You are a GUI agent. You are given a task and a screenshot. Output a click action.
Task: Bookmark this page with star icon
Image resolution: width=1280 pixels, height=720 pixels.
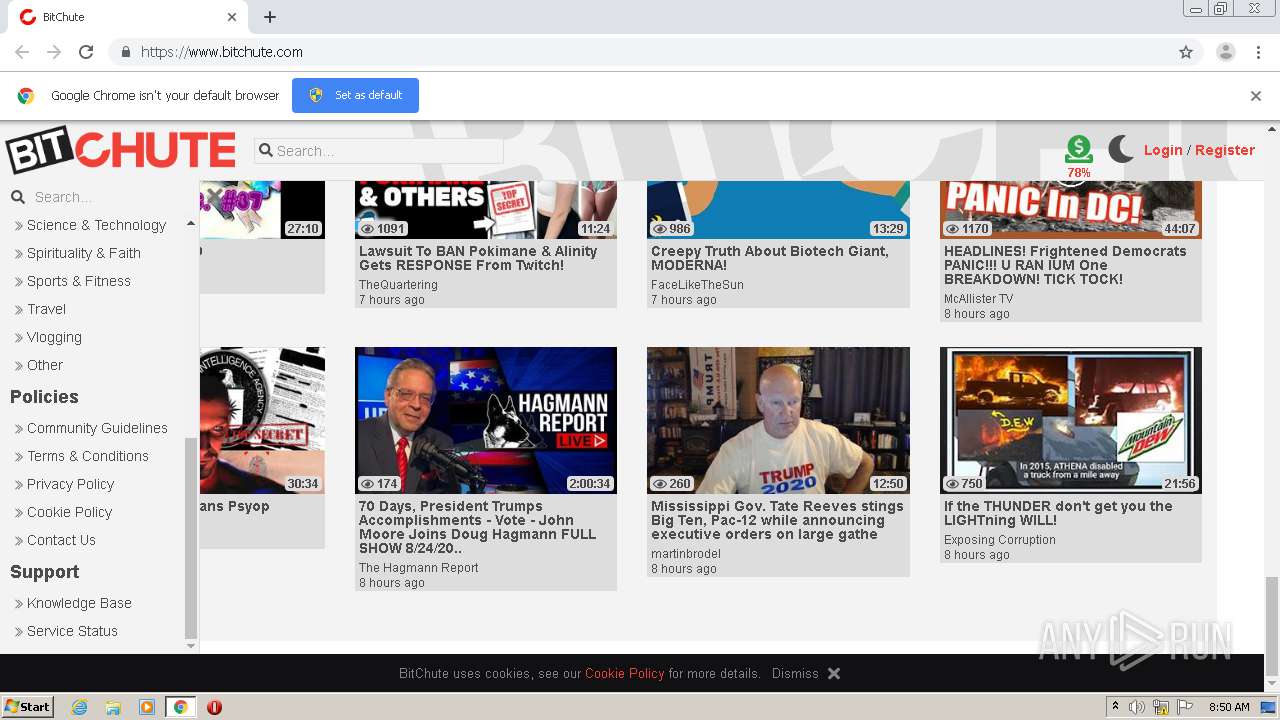tap(1186, 52)
